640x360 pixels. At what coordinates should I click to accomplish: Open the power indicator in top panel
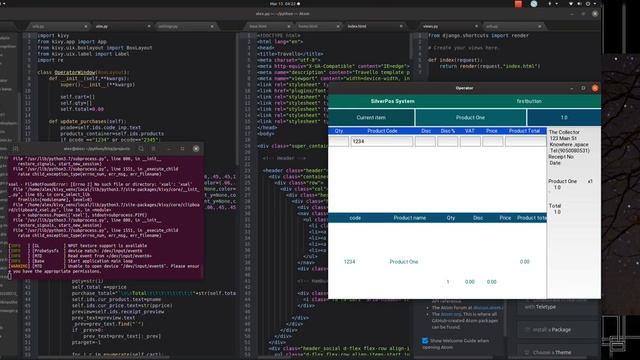(588, 4)
